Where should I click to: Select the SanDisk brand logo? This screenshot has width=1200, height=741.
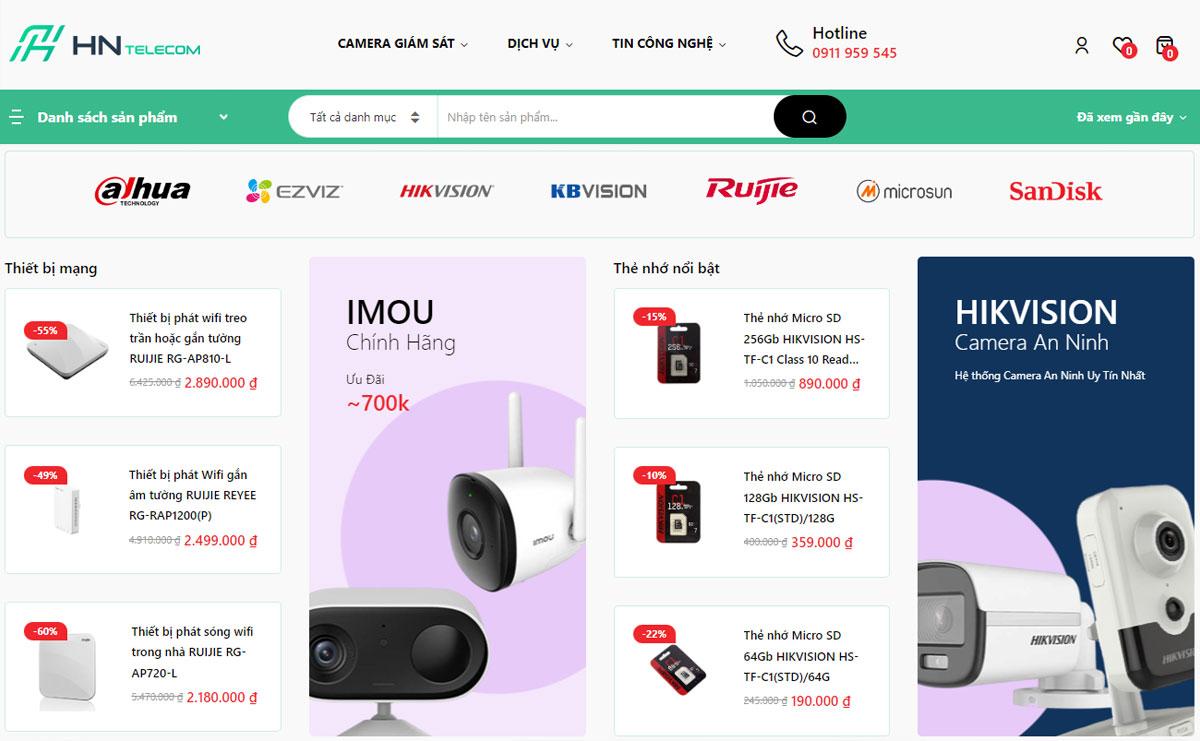[x=1055, y=190]
